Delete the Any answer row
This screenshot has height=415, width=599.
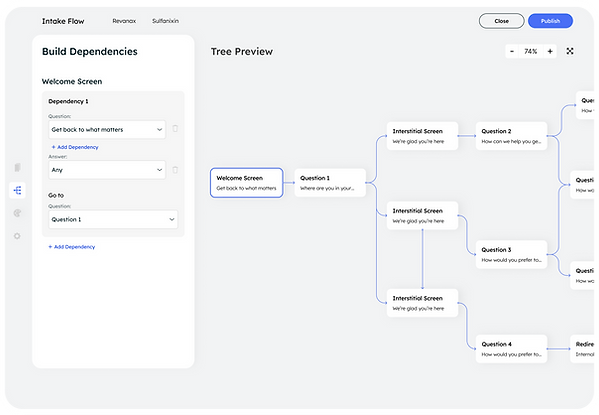click(x=175, y=170)
